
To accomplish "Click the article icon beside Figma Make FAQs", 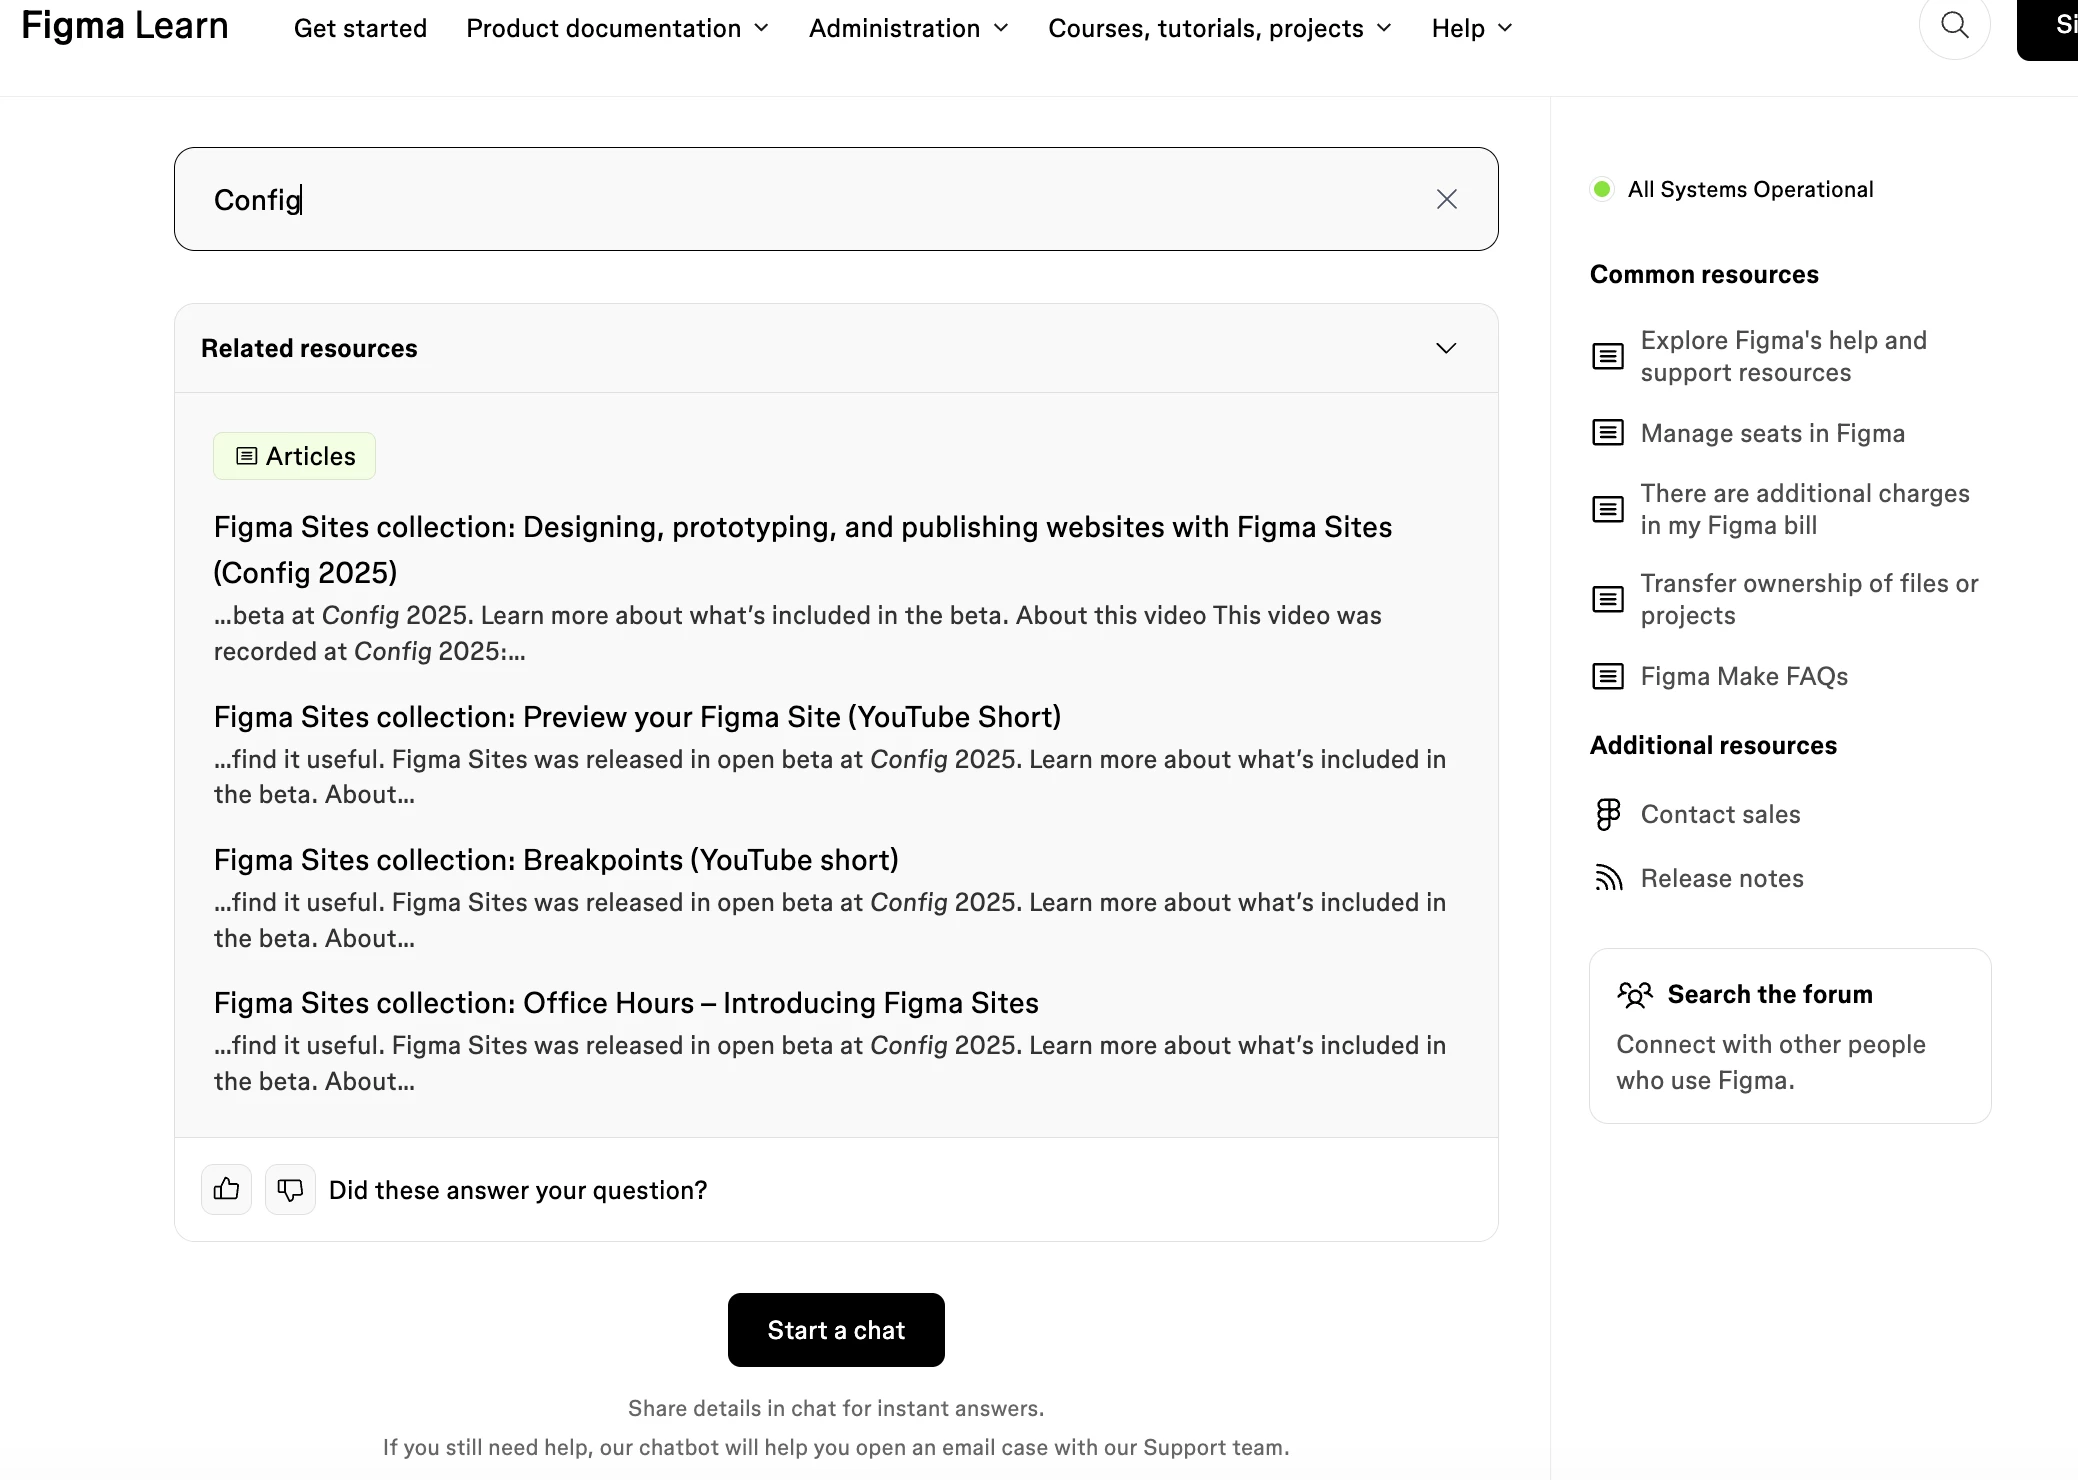I will [x=1608, y=676].
